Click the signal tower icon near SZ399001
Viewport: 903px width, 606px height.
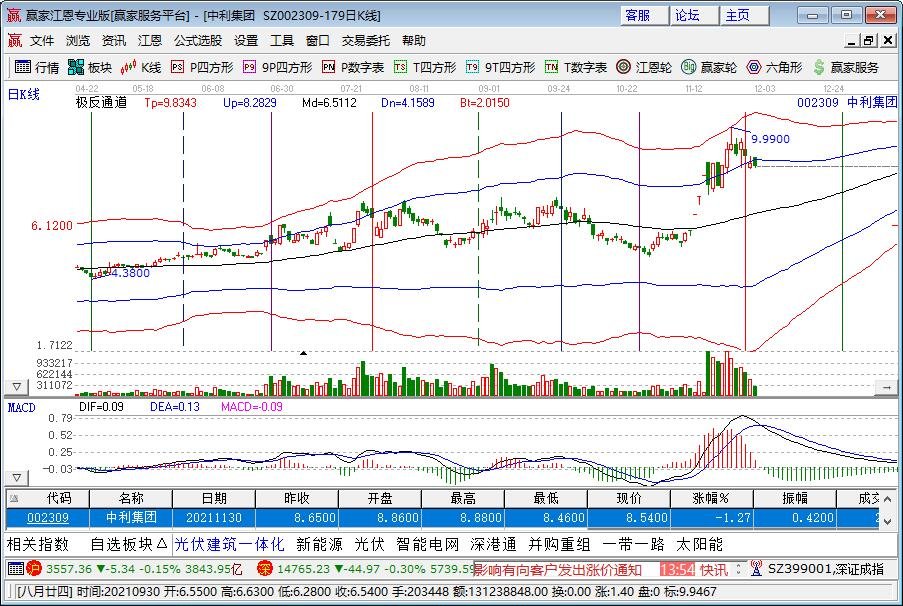[756, 569]
